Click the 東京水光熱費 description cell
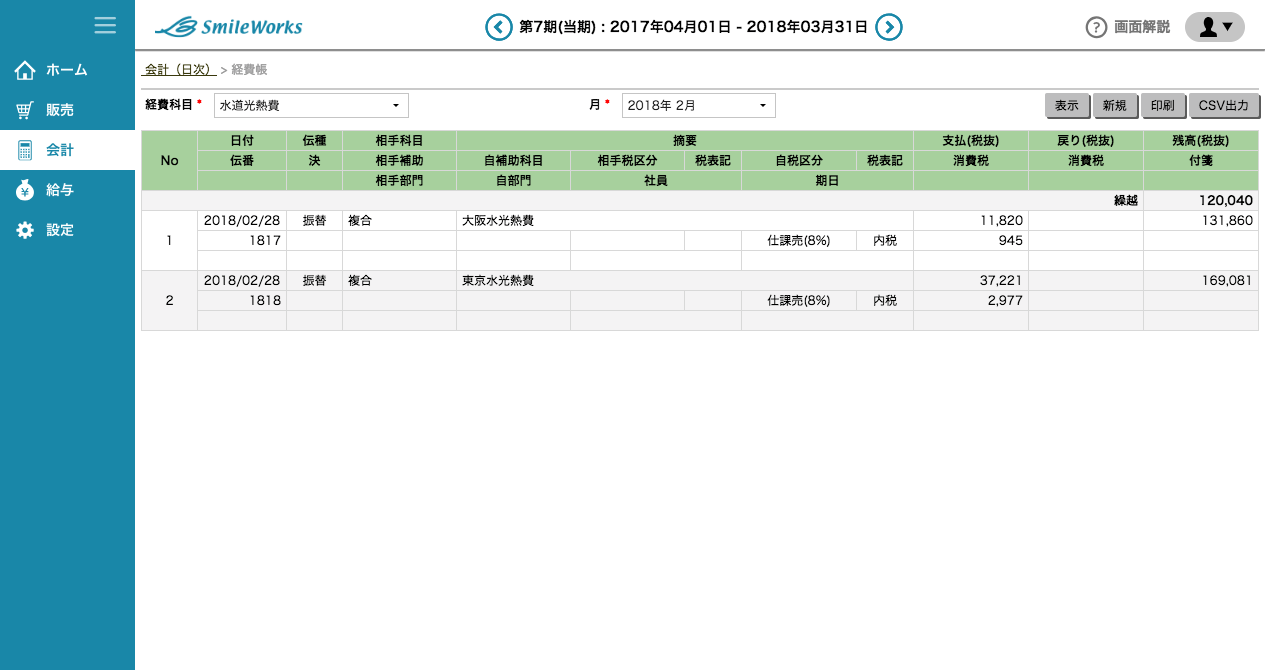This screenshot has width=1265, height=670. tap(685, 281)
